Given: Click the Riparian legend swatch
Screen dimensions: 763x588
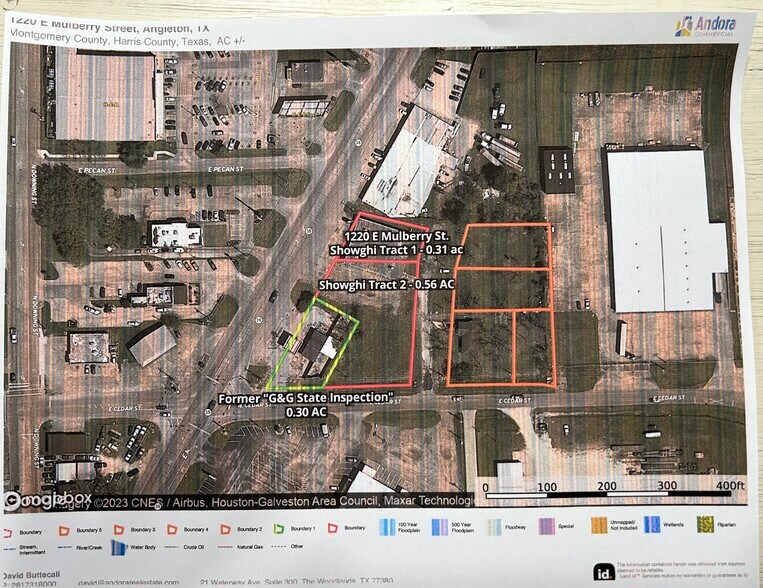Looking at the screenshot, I should [x=705, y=524].
